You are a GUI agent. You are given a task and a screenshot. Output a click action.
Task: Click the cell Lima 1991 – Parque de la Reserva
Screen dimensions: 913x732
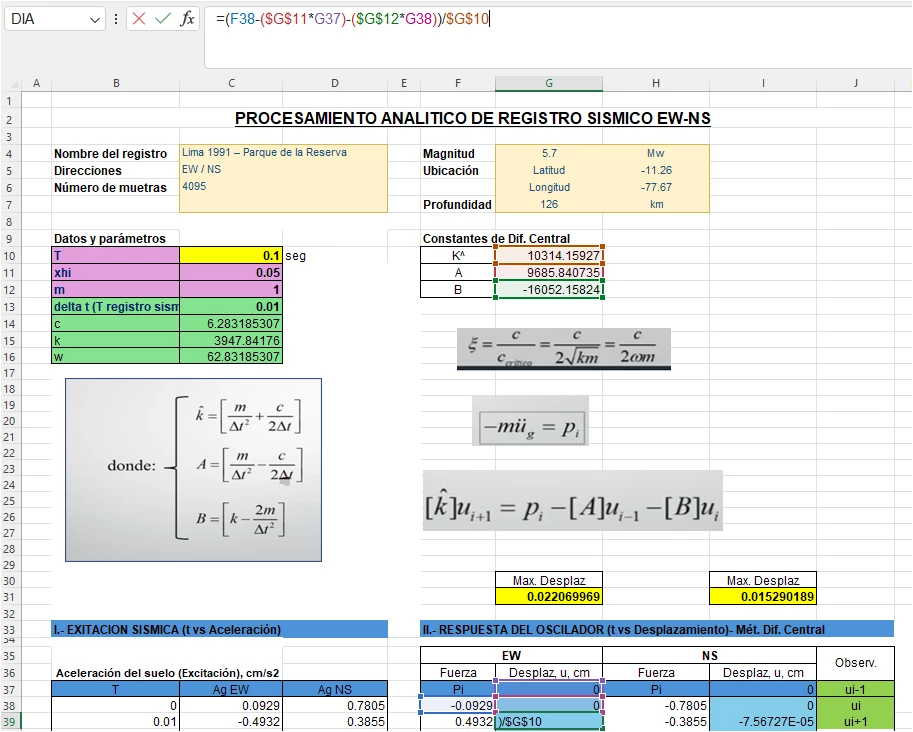[x=283, y=153]
